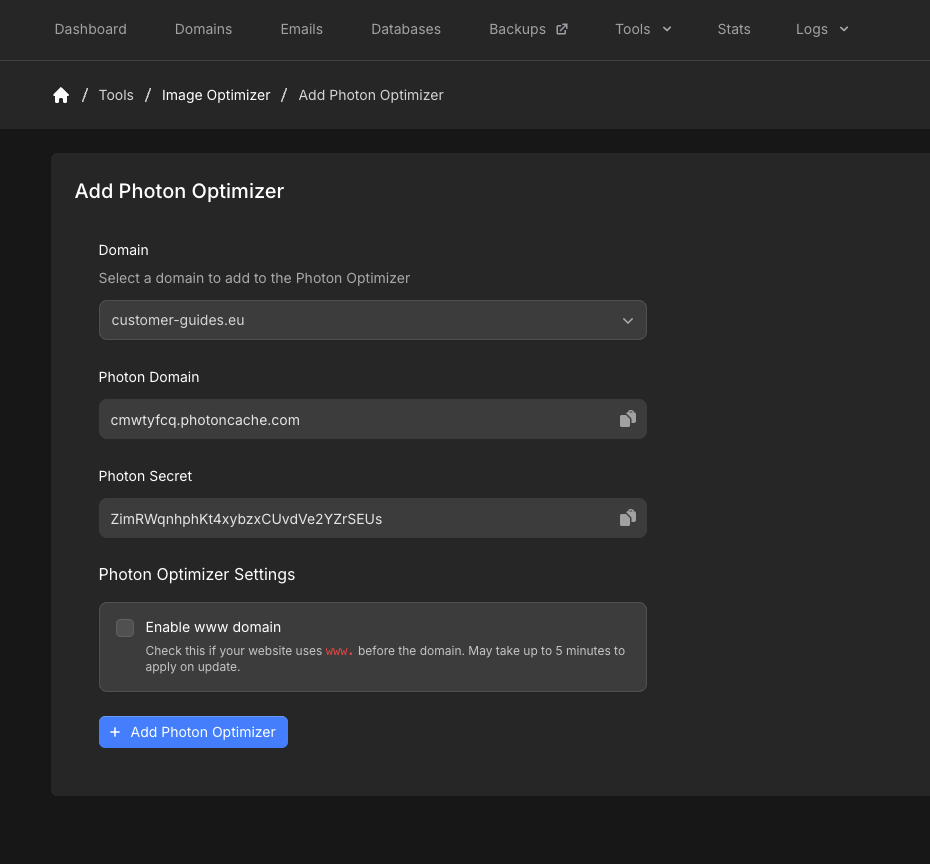View the Stats page
This screenshot has width=930, height=864.
(x=734, y=29)
